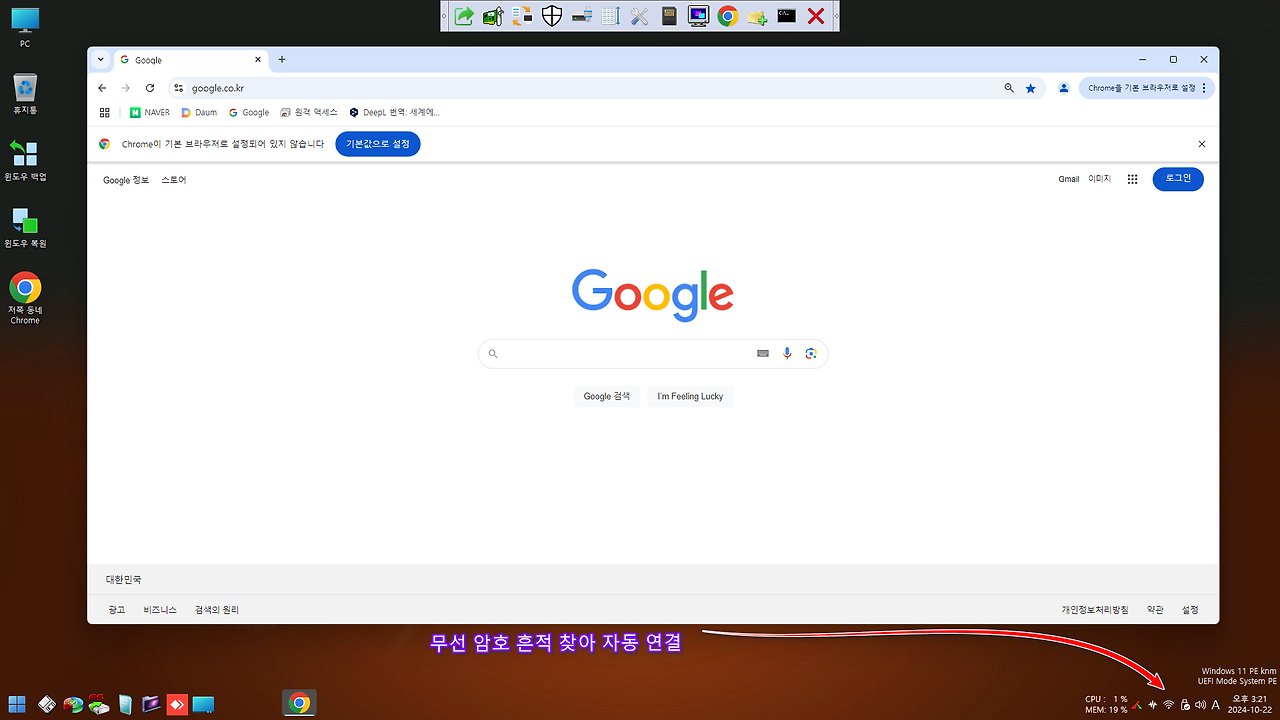This screenshot has width=1280, height=720.
Task: Click the red X icon in top dock
Action: pyautogui.click(x=816, y=15)
